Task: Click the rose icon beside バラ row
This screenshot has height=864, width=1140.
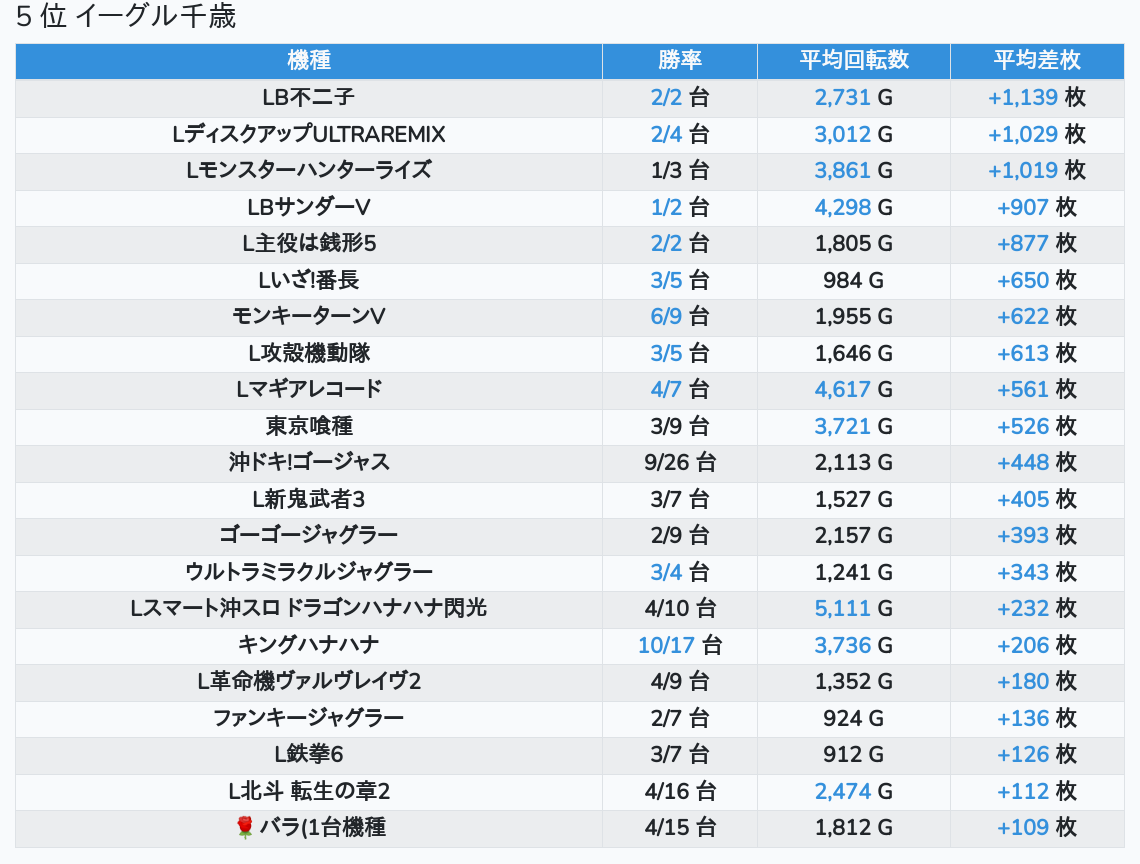Action: point(245,828)
